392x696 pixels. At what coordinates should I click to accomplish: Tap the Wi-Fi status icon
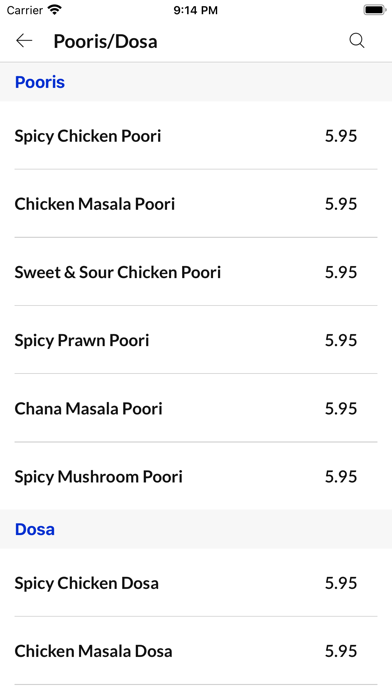tap(55, 10)
